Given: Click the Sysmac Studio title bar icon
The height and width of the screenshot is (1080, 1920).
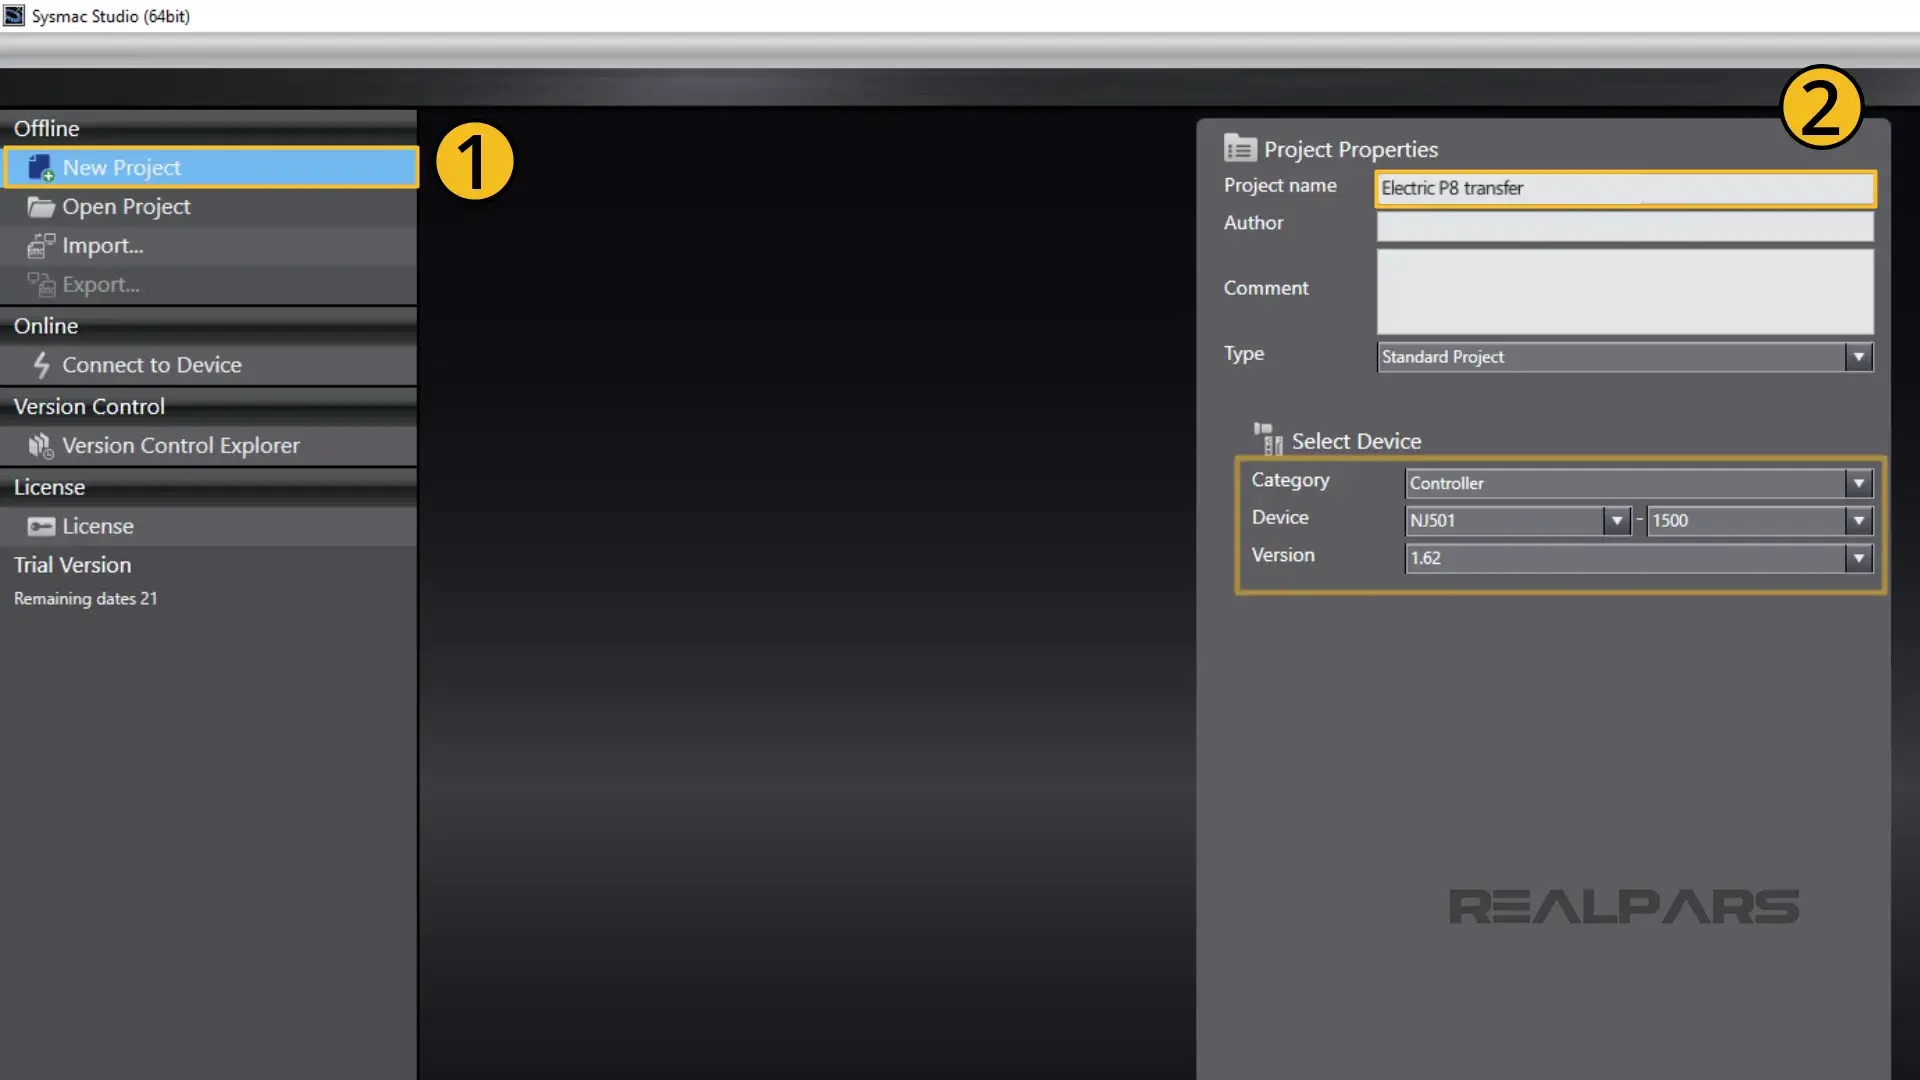Looking at the screenshot, I should click(14, 16).
